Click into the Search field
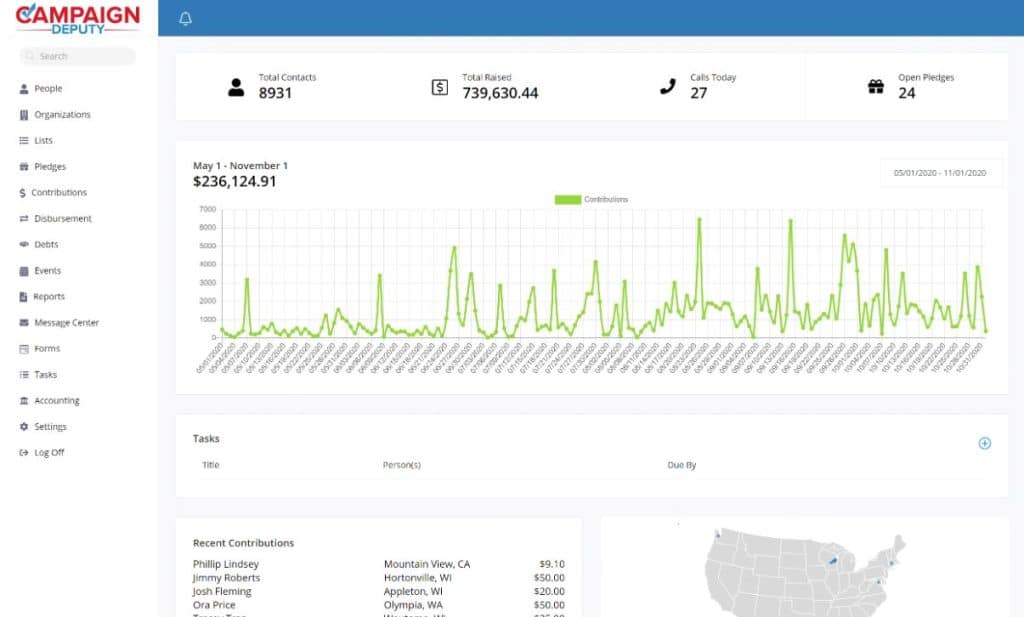The width and height of the screenshot is (1024, 617). point(78,56)
